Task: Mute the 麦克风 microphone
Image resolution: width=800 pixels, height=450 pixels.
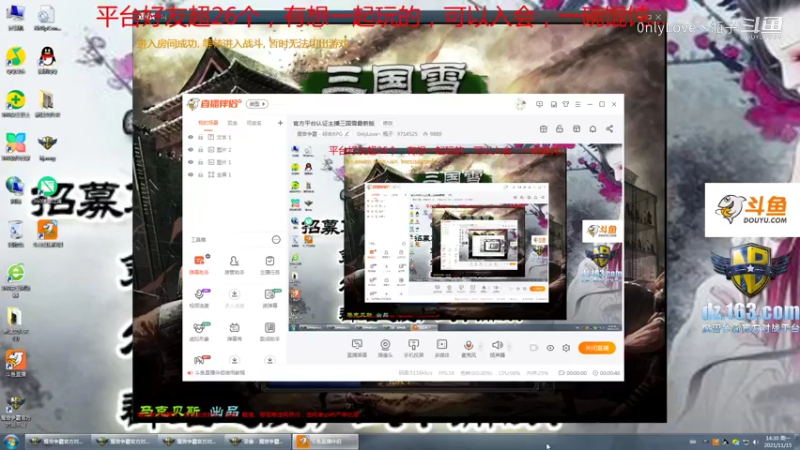Action: (468, 348)
